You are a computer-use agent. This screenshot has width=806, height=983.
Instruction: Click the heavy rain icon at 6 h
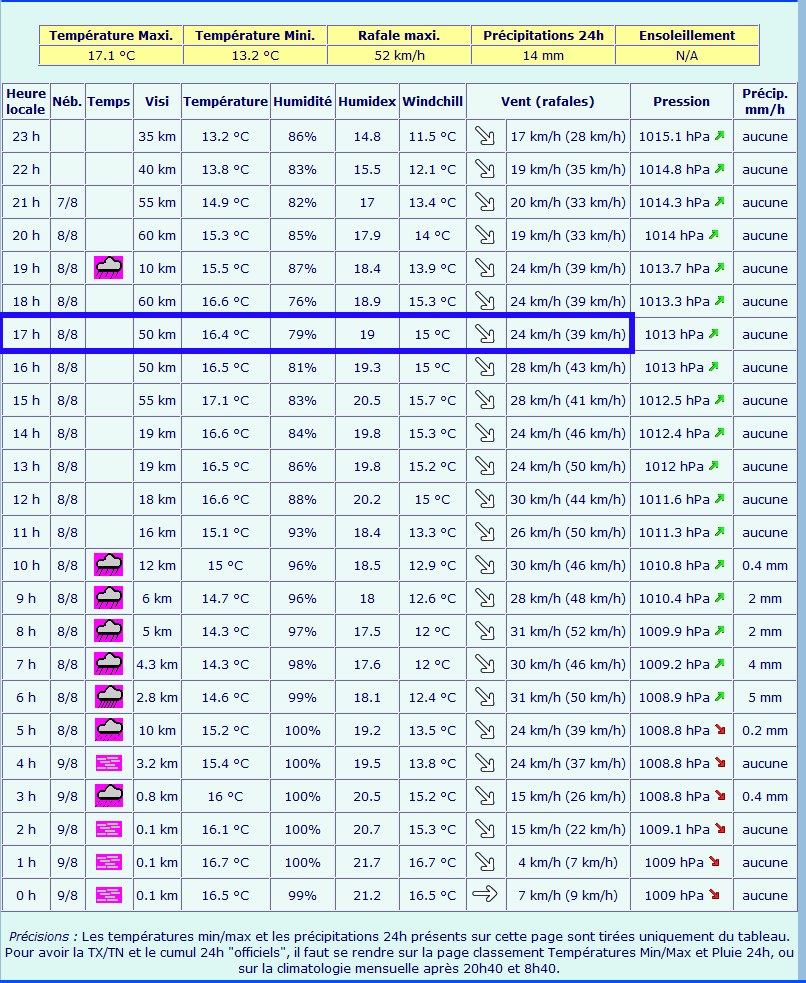[x=108, y=697]
